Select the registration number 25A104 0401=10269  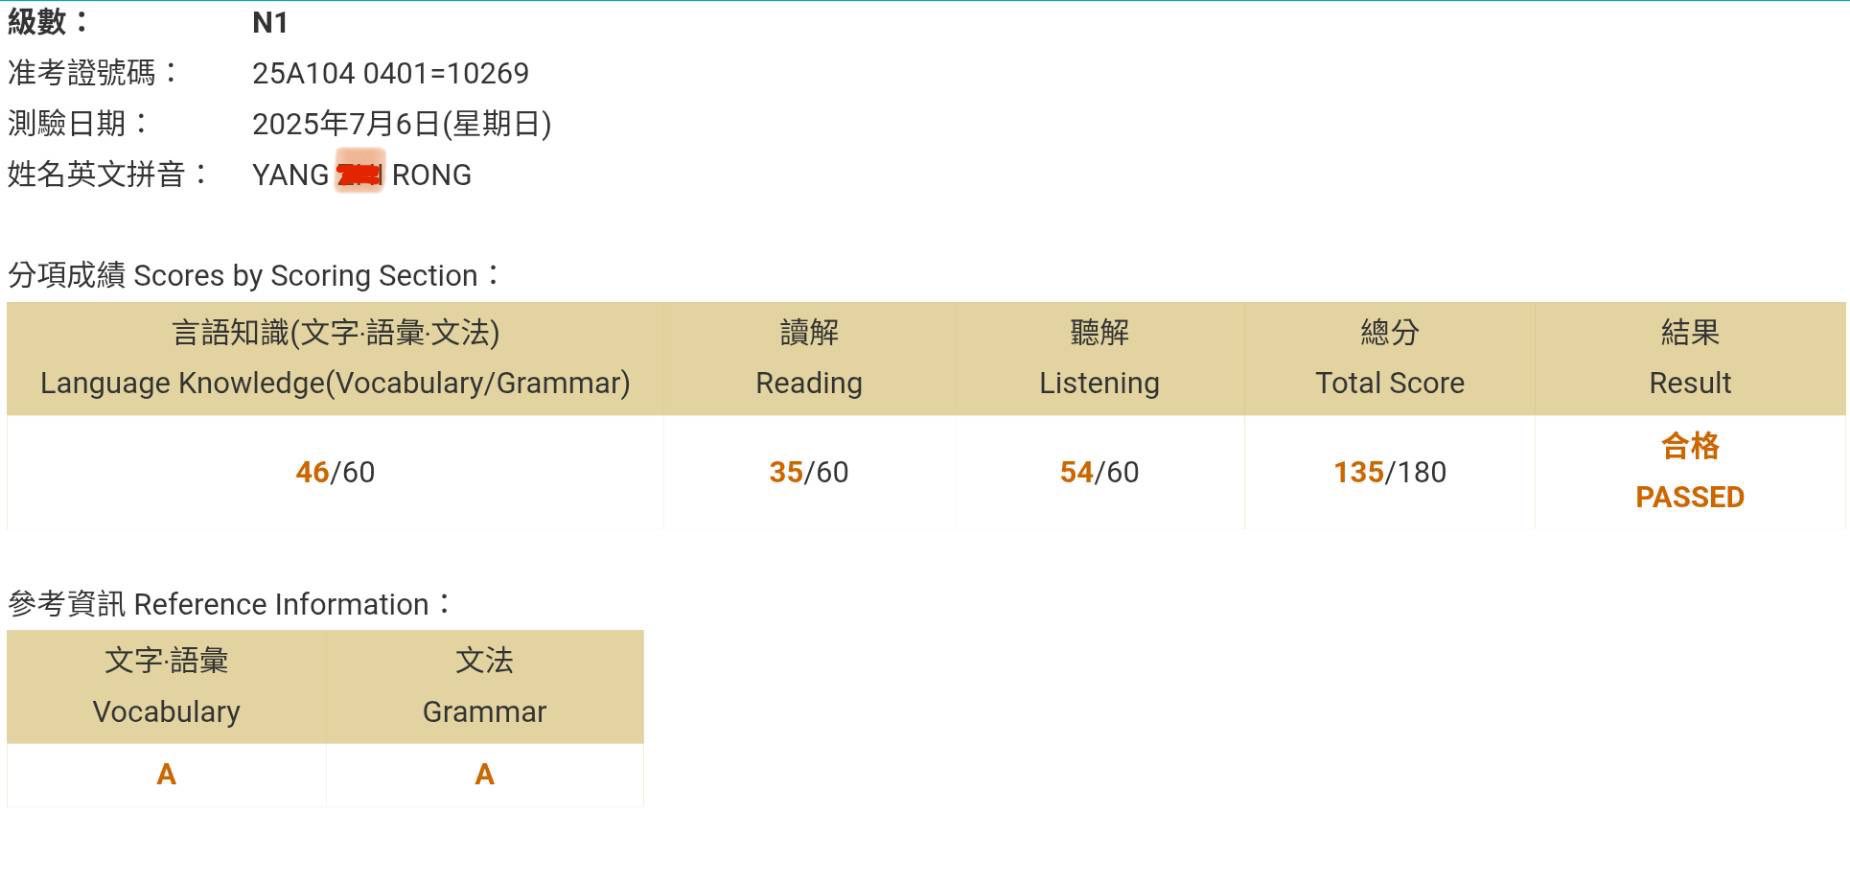390,73
